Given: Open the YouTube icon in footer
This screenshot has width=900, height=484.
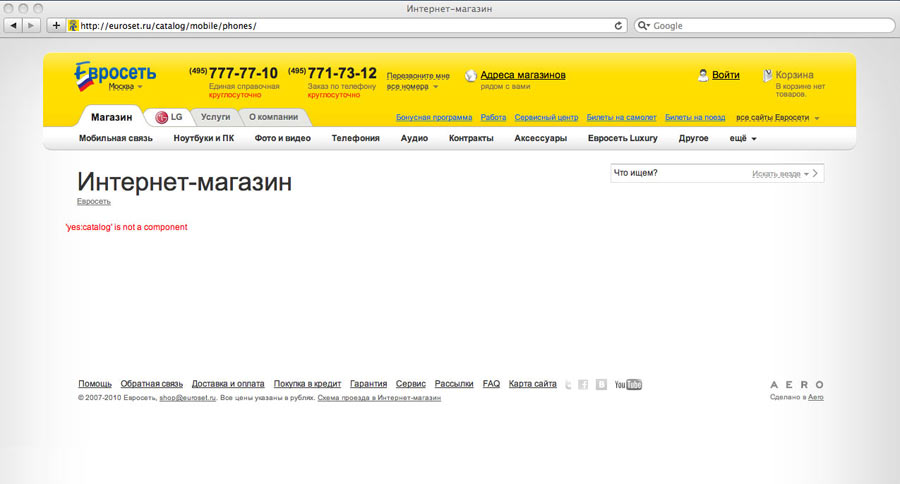Looking at the screenshot, I should (x=628, y=385).
